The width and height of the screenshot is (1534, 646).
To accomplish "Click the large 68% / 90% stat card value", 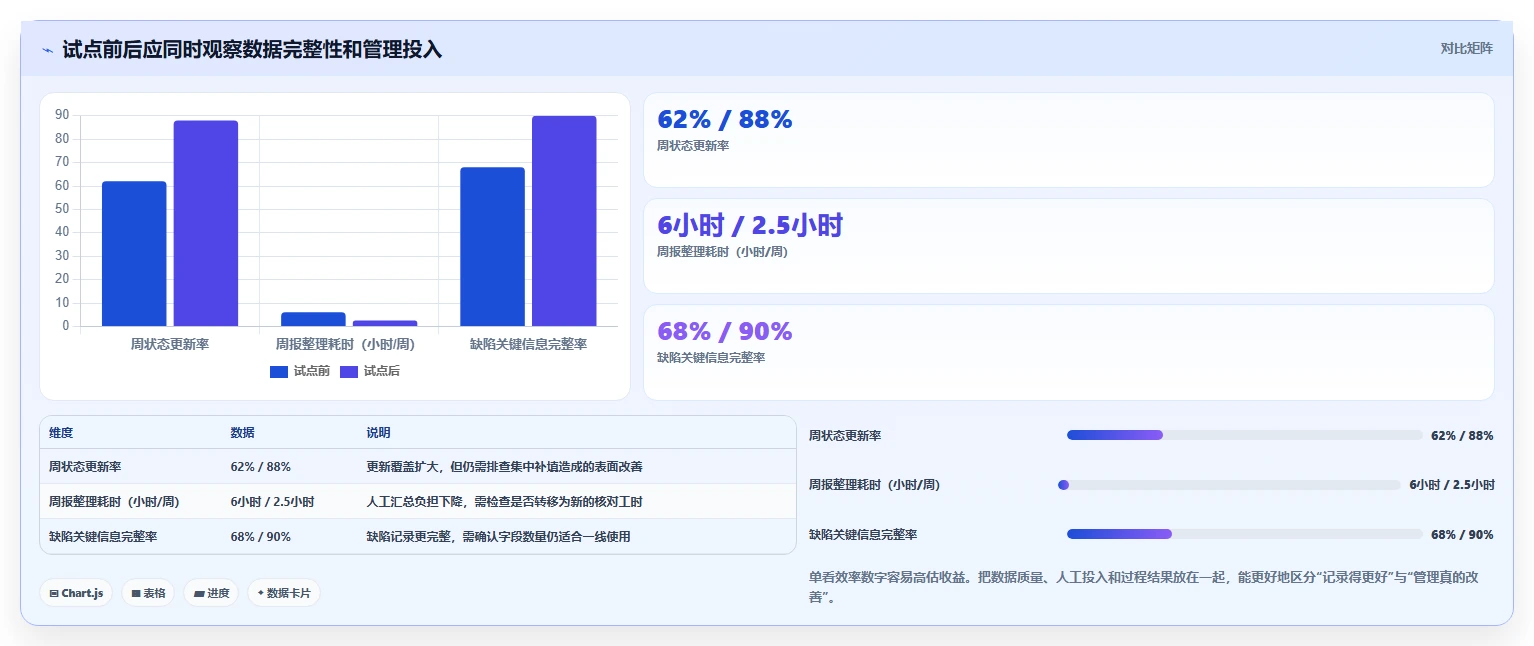I will (725, 331).
